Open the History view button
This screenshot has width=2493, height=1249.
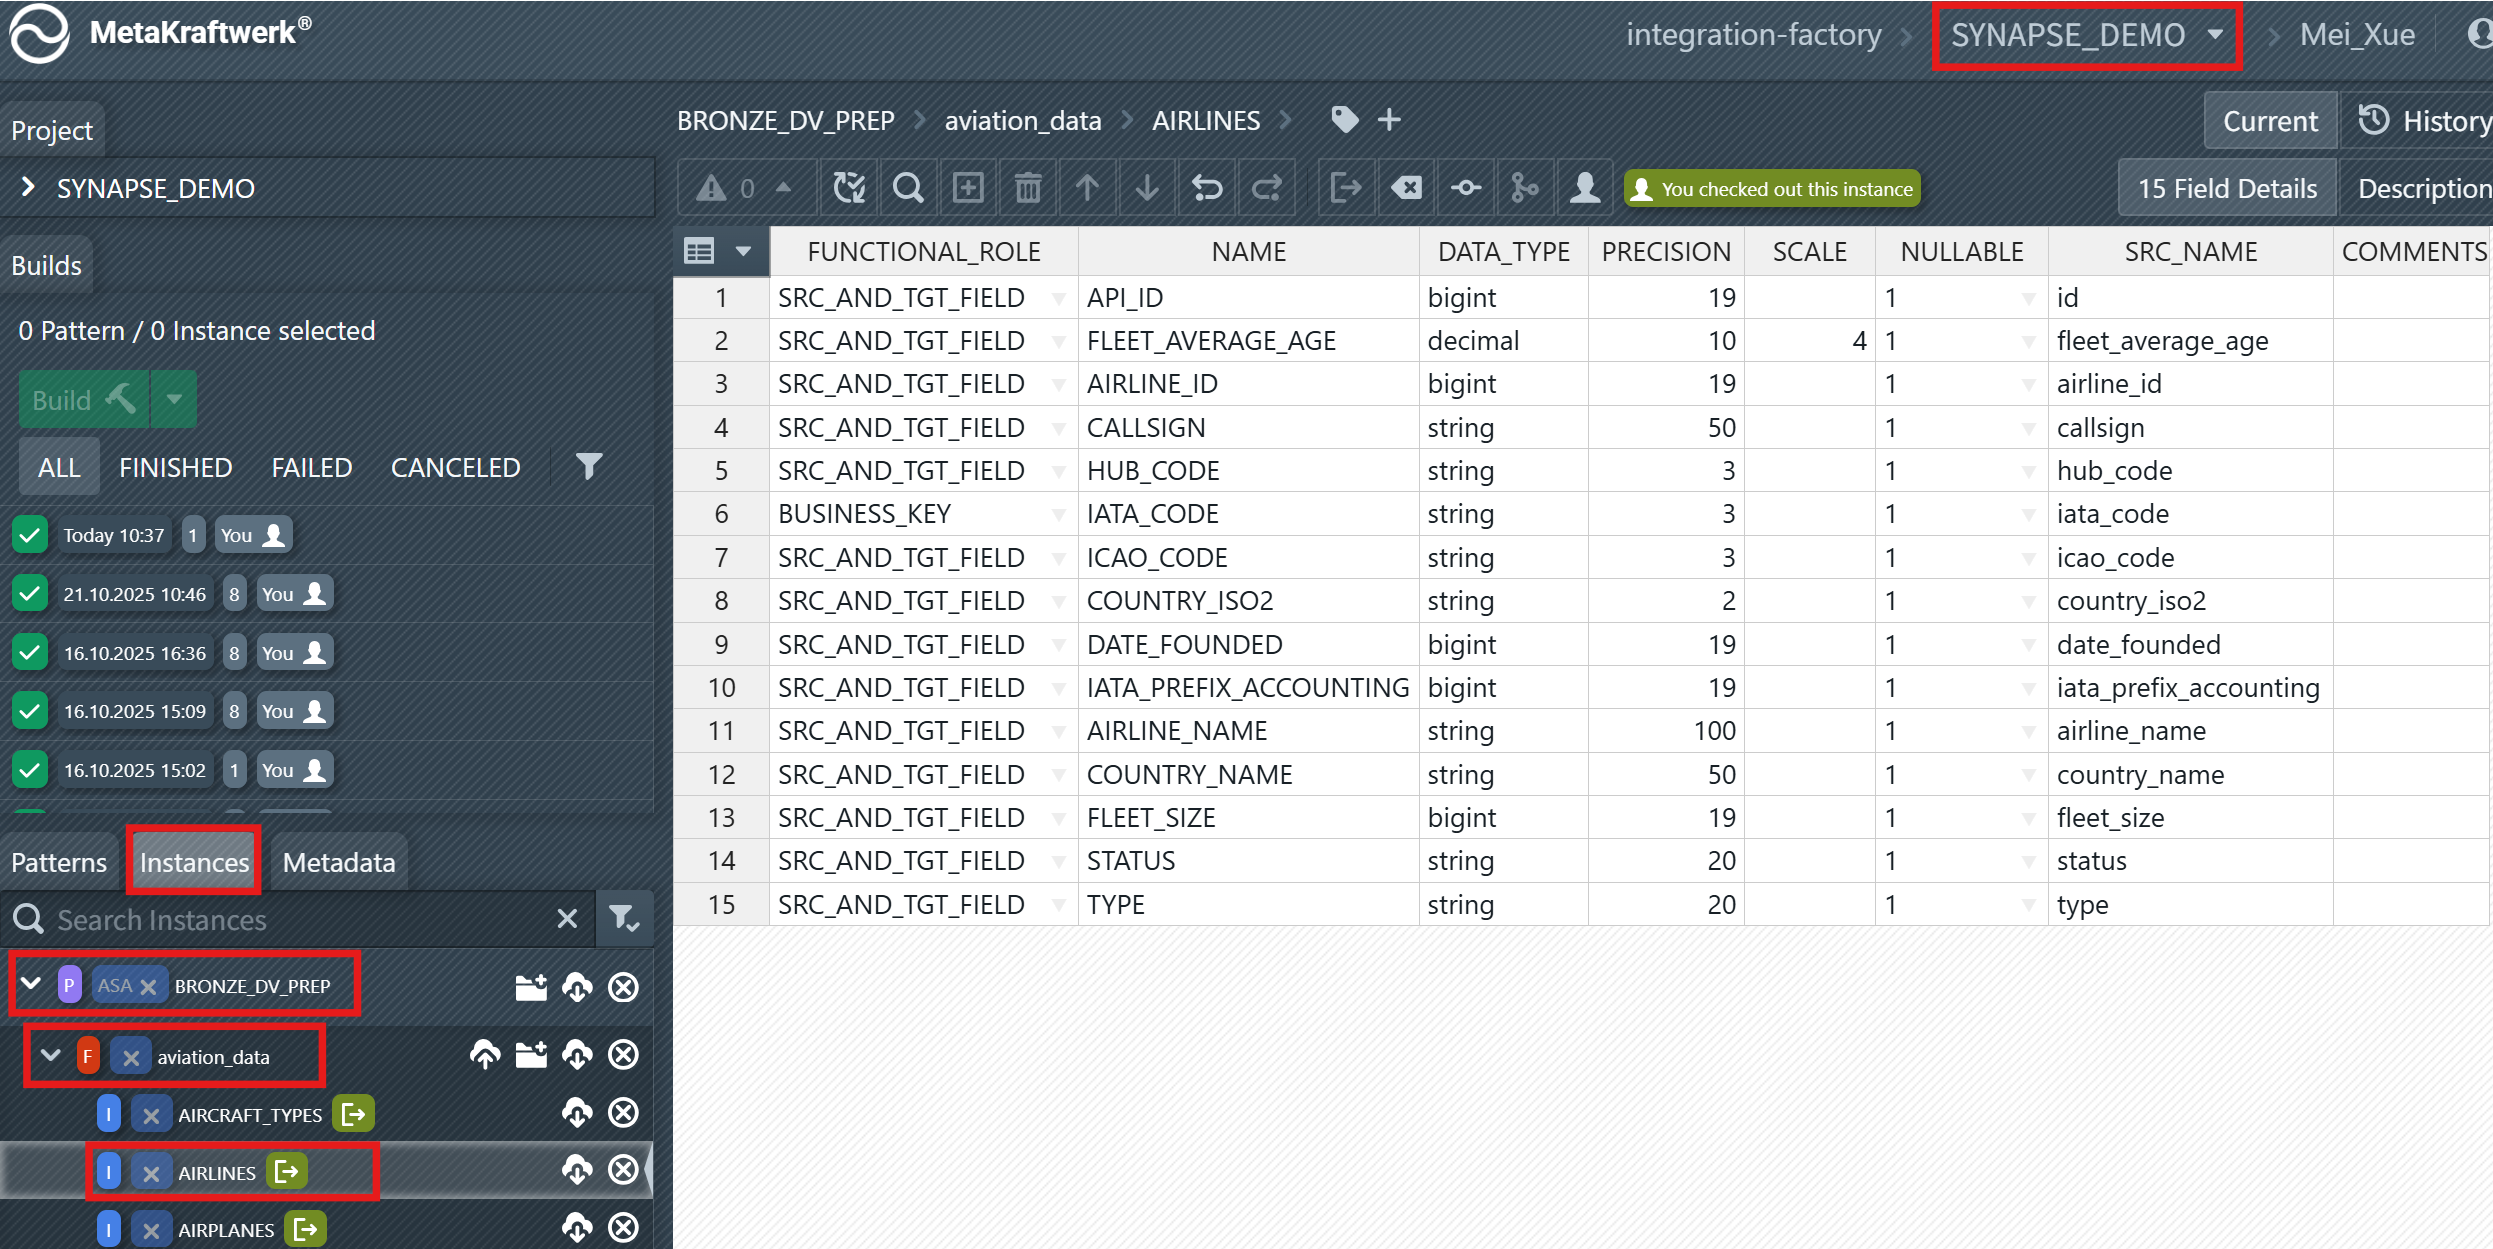click(2425, 121)
